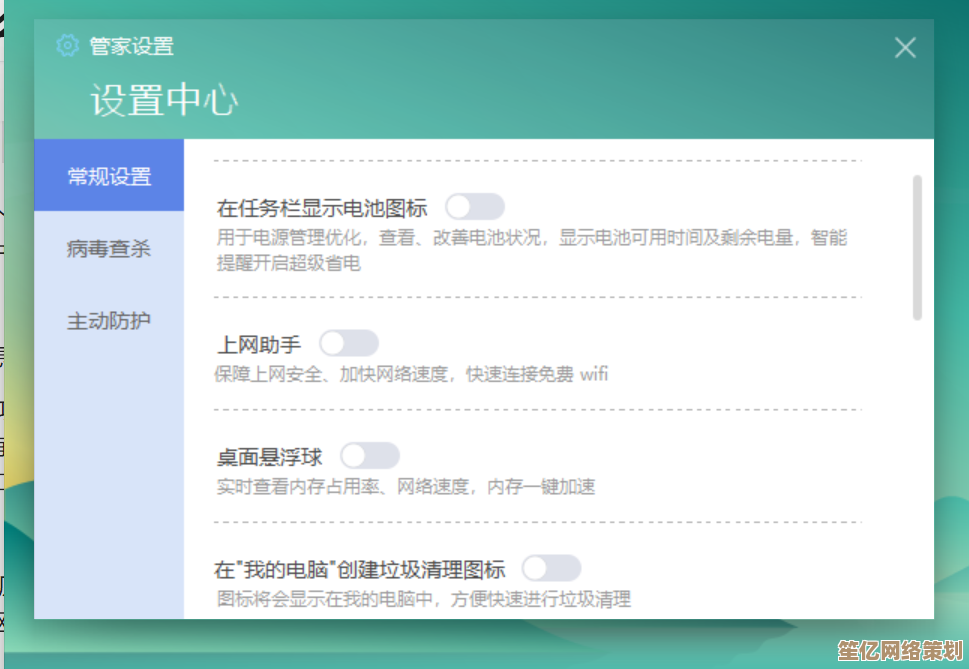Enable 在"我的电脑"创建垃圾清理图标 switch

pos(553,567)
